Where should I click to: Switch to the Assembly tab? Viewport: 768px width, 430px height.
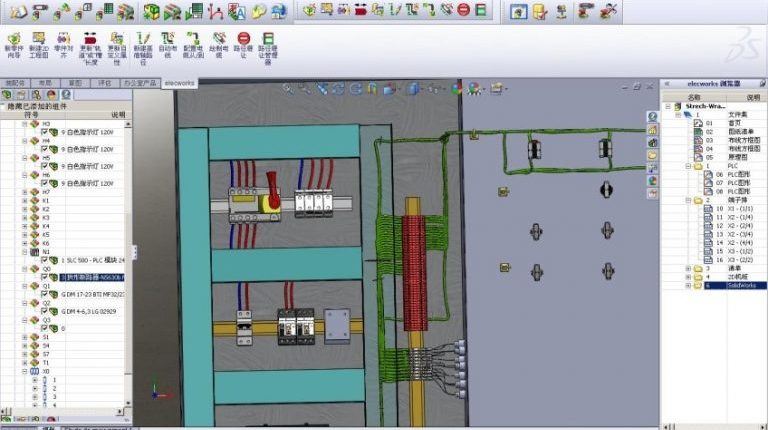15,83
